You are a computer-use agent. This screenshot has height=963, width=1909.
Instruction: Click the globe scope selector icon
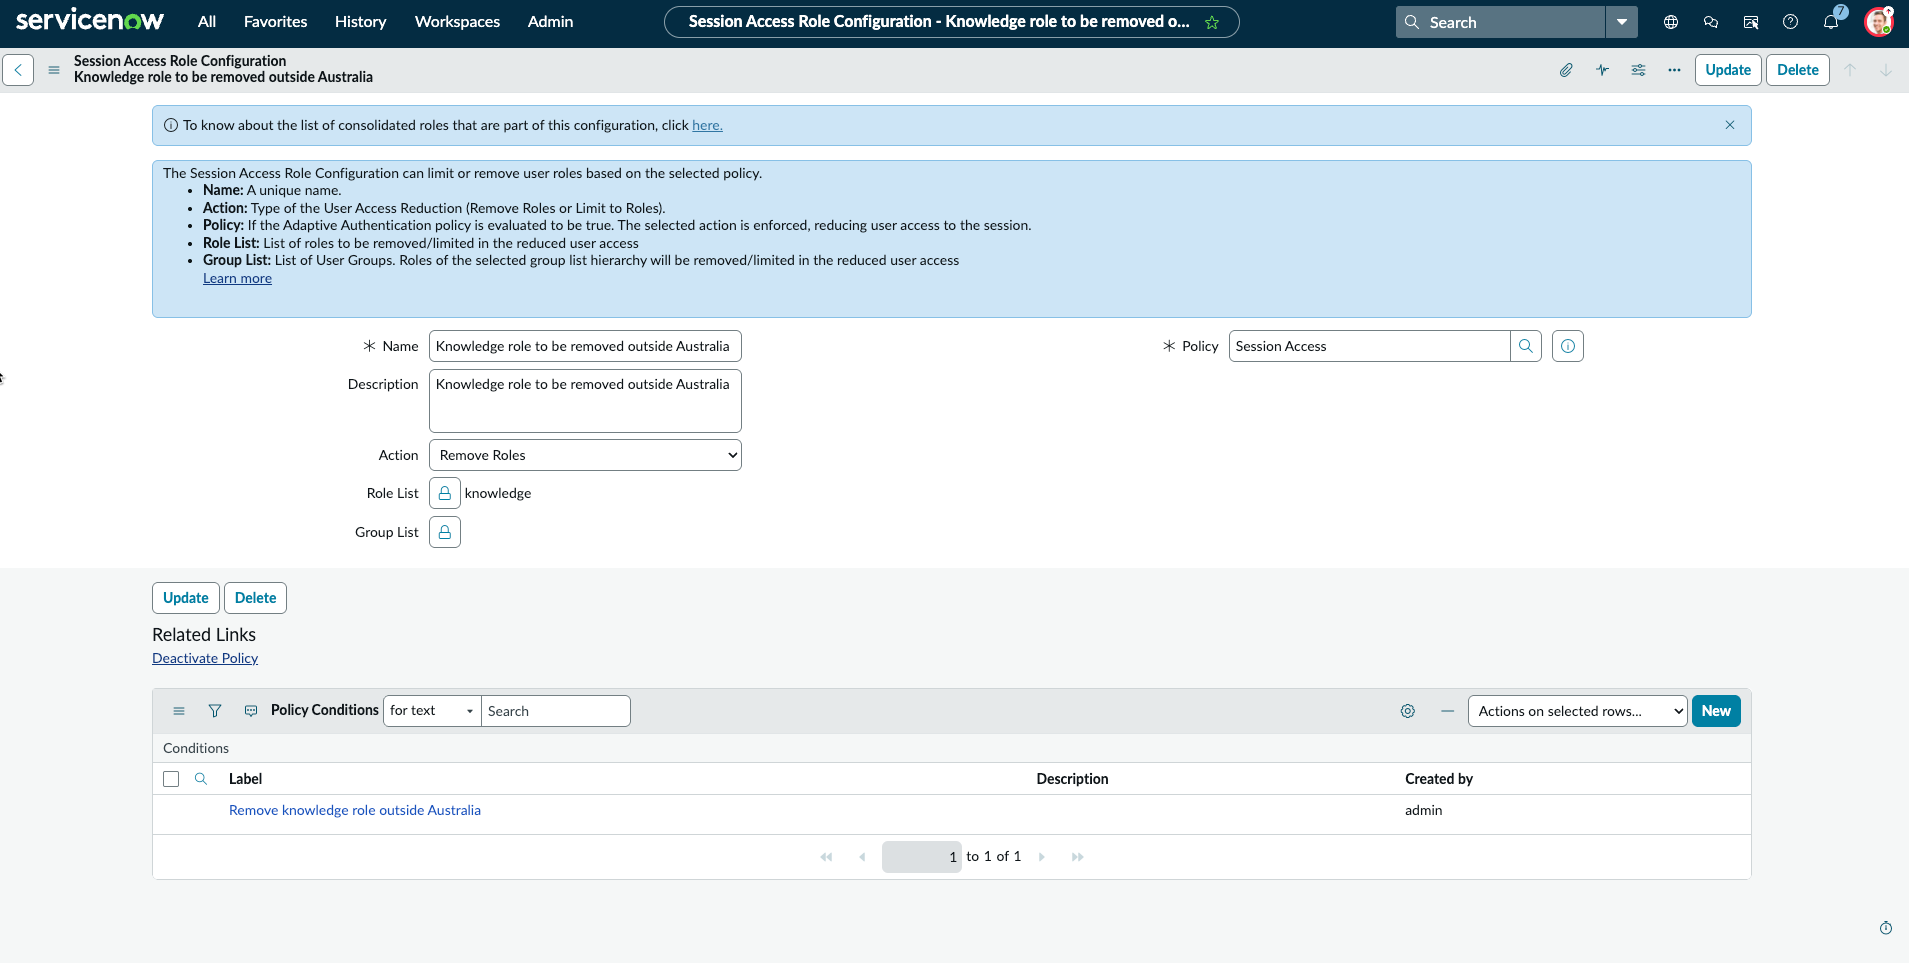tap(1671, 22)
